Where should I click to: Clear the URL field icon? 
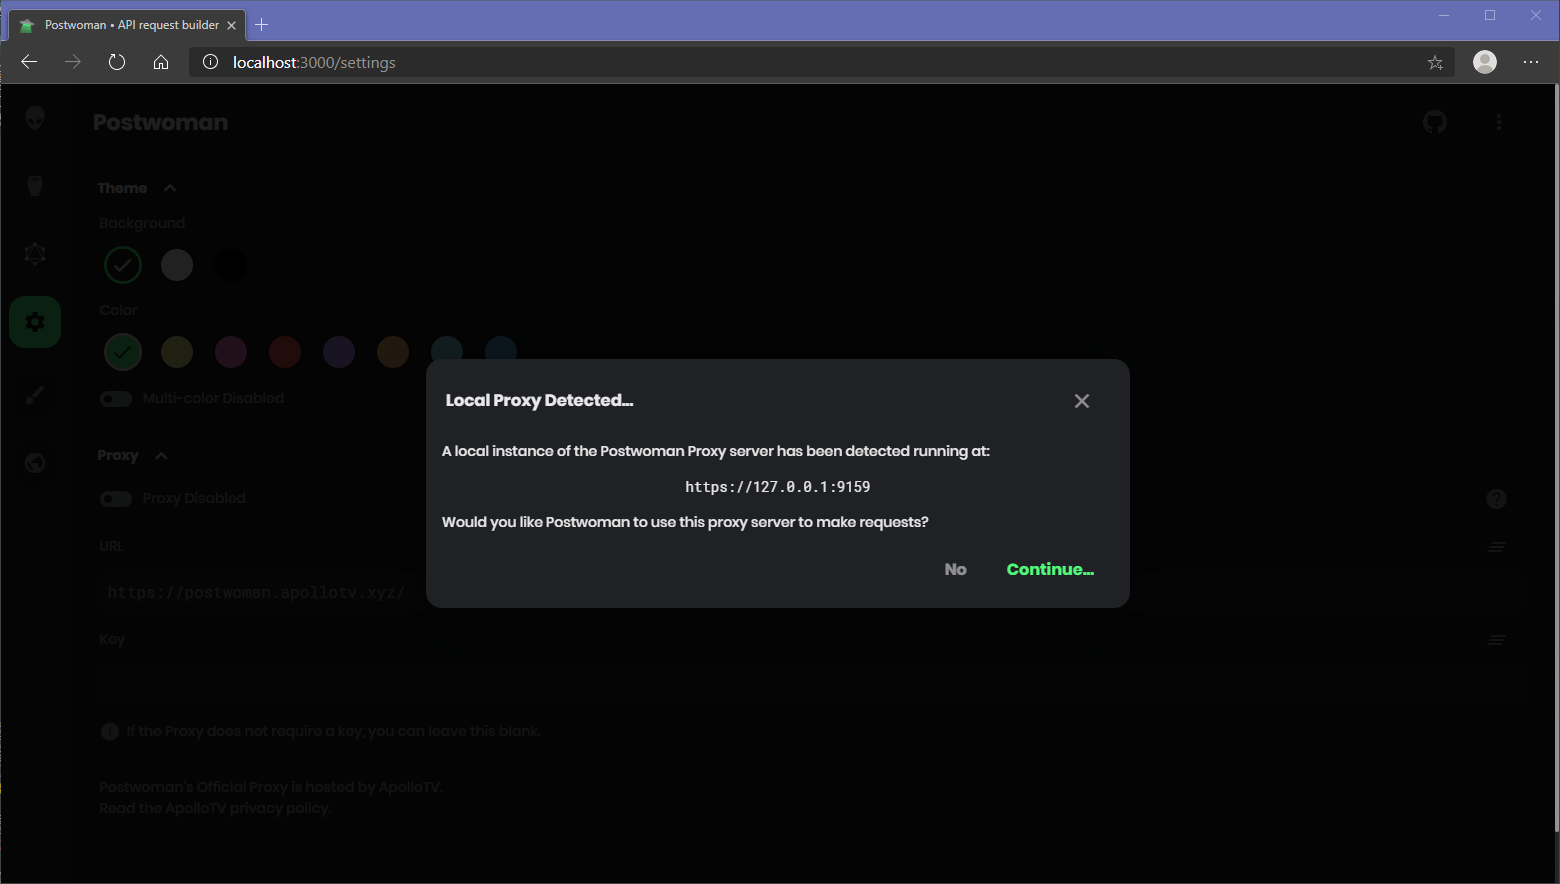[1496, 547]
